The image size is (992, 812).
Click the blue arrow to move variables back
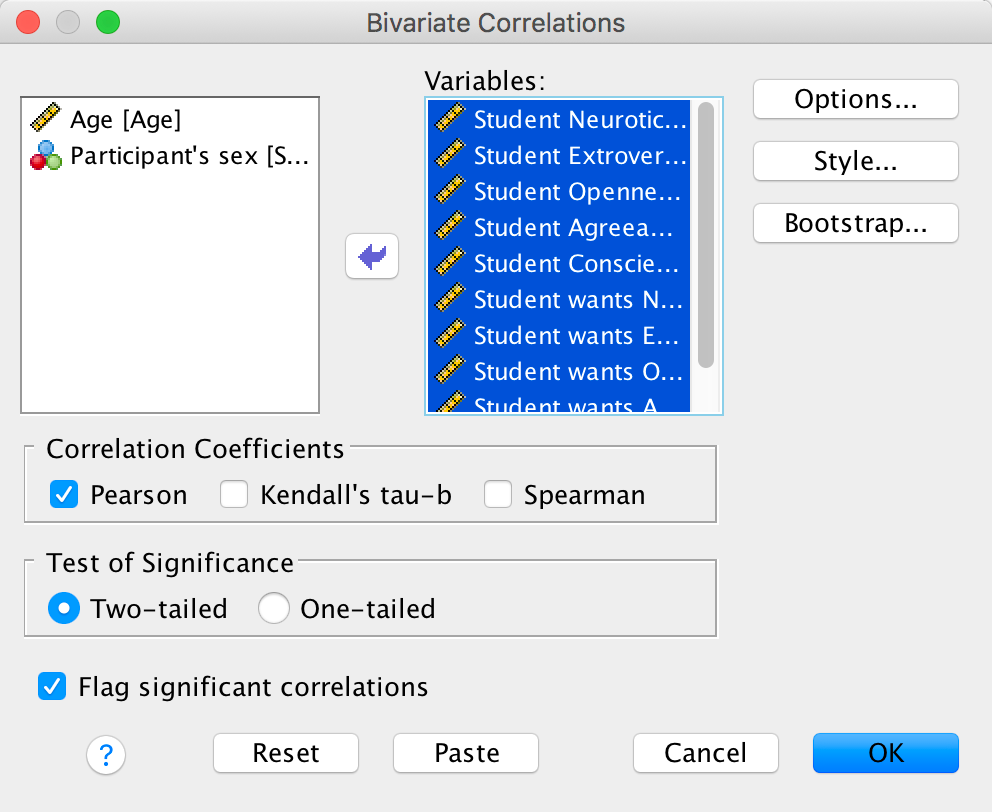point(372,257)
